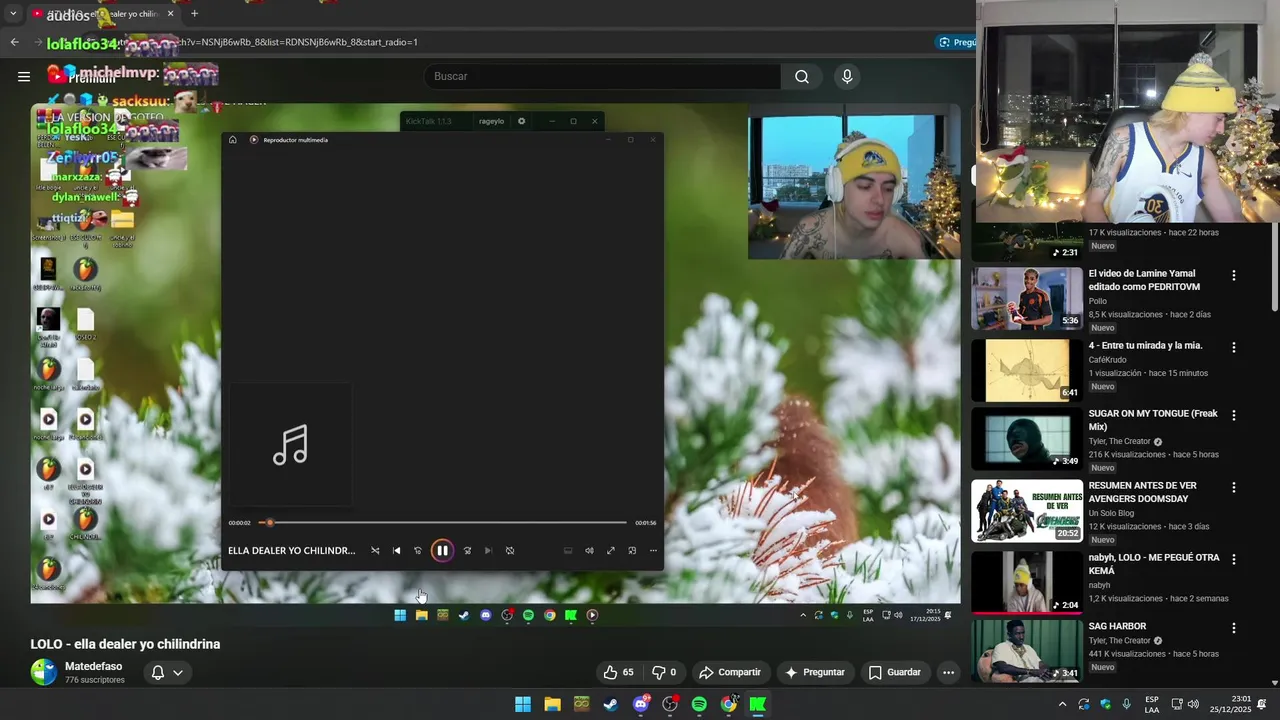This screenshot has height=720, width=1280.
Task: Toggle repeat mode in the media player
Action: click(x=510, y=551)
